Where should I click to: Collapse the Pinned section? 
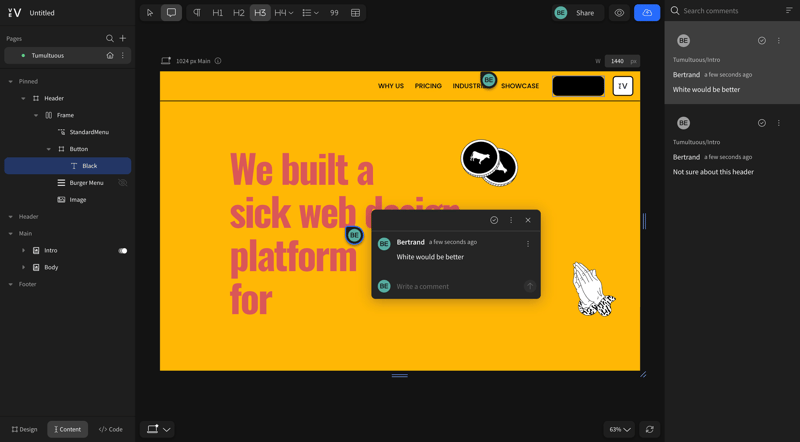[x=11, y=81]
